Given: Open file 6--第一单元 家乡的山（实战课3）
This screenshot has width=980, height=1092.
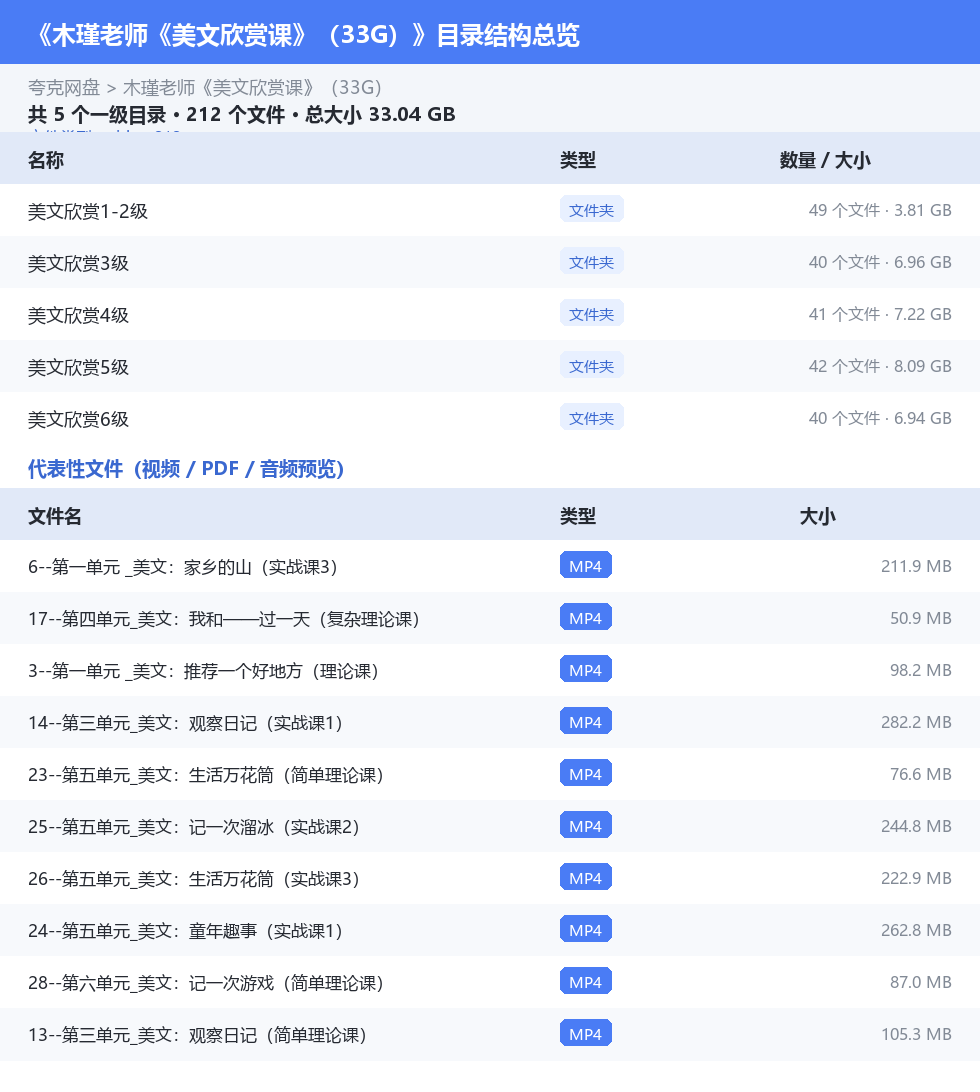Looking at the screenshot, I should [182, 567].
